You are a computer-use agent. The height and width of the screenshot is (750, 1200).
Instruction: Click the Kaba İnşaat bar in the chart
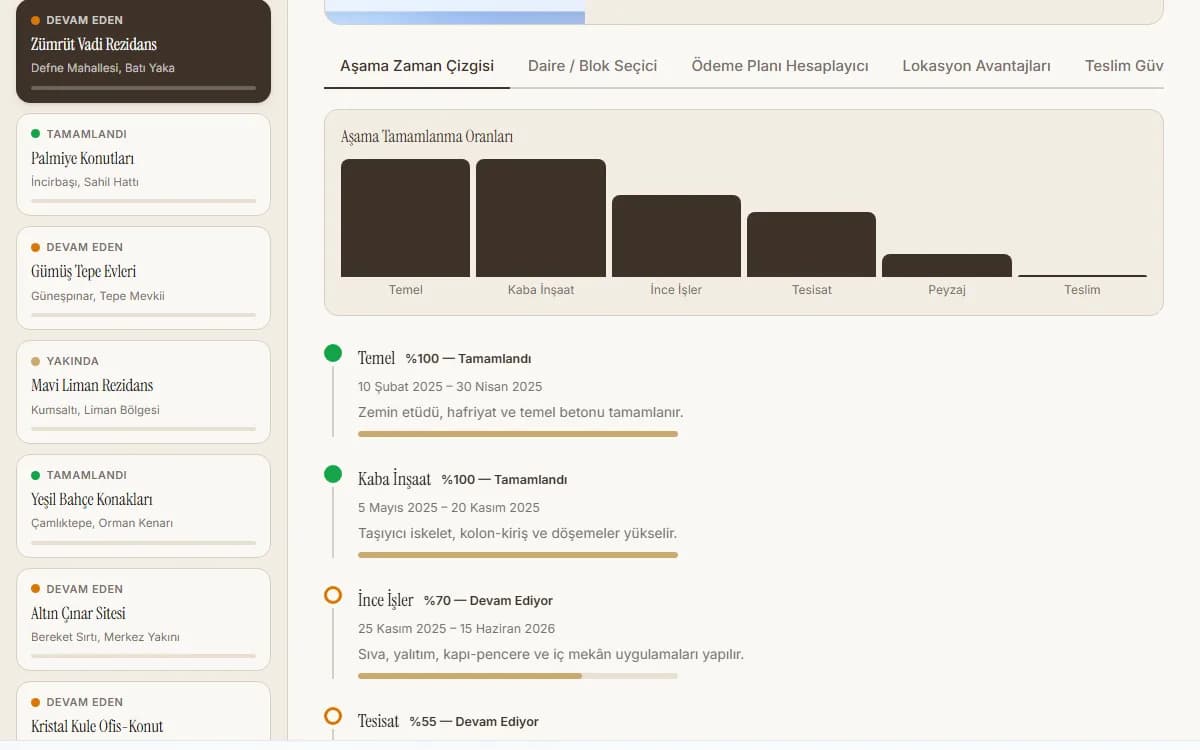coord(541,218)
